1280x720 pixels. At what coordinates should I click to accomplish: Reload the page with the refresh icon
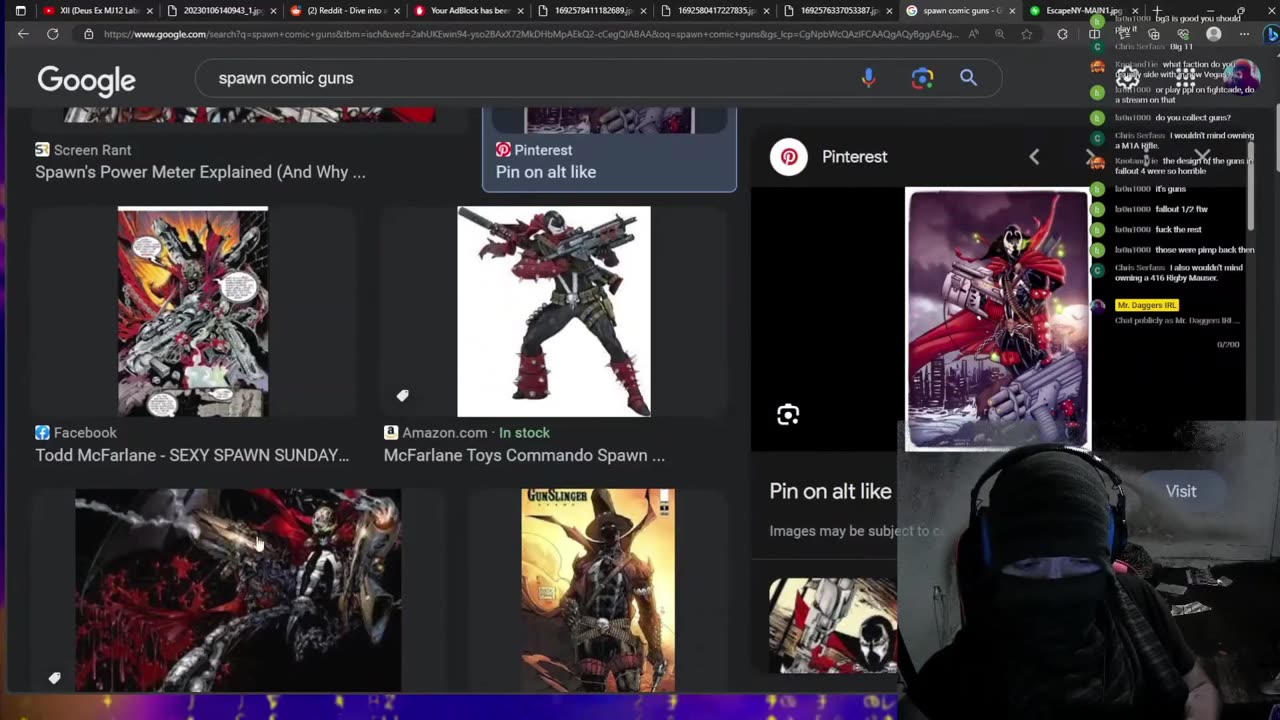point(53,34)
